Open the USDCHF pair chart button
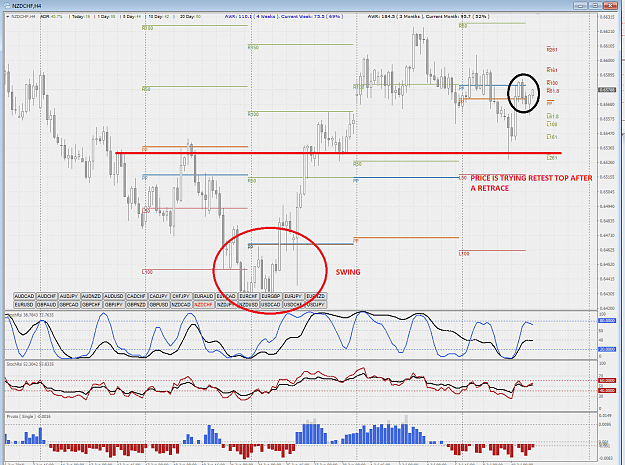The width and height of the screenshot is (625, 465). [x=293, y=305]
